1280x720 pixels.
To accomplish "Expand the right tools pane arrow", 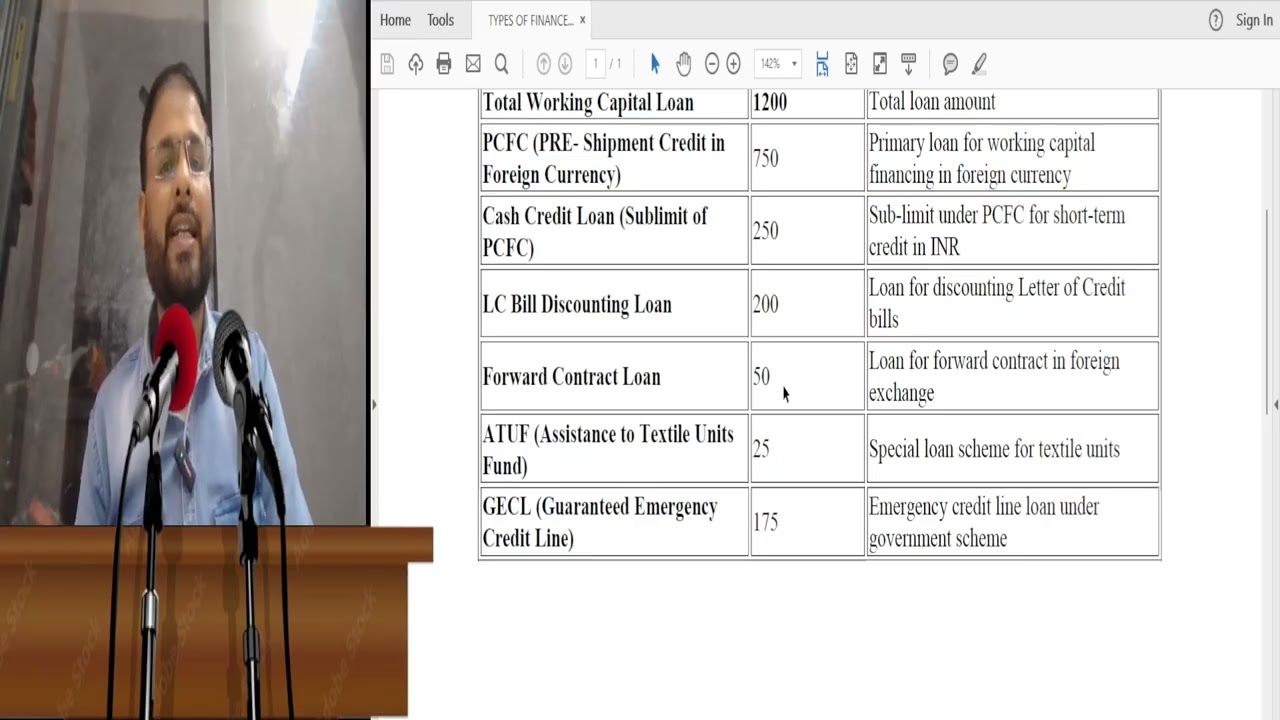I will pyautogui.click(x=1275, y=405).
